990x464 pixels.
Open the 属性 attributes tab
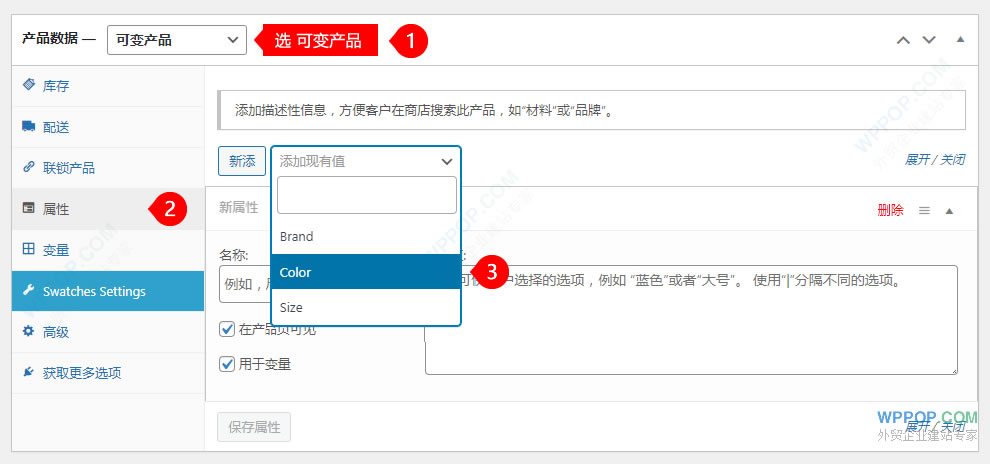click(56, 209)
